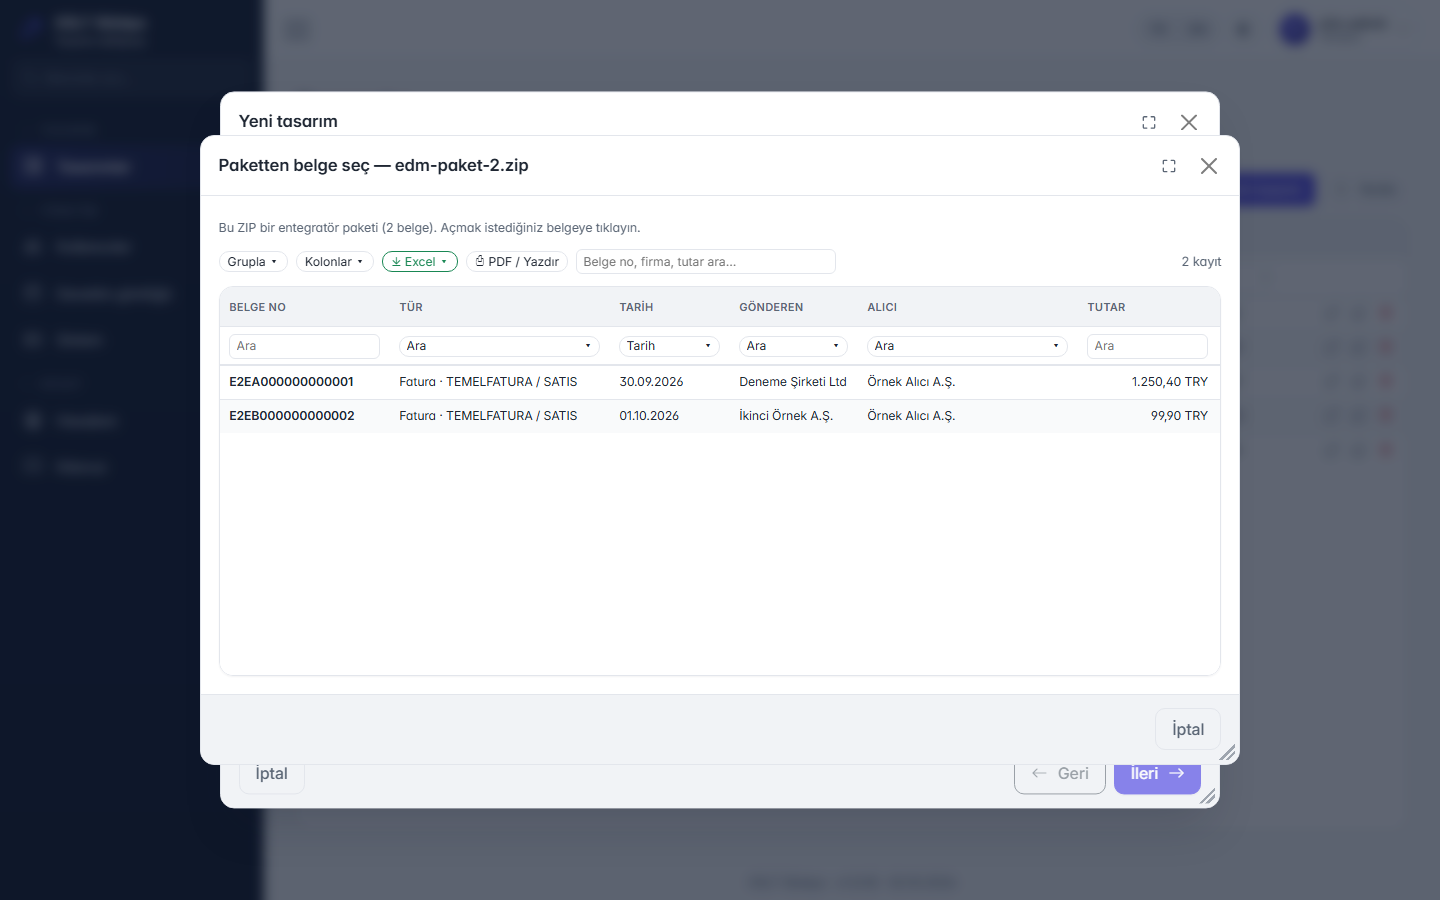Sort by the BELGE NO column header
This screenshot has width=1440, height=900.
click(257, 307)
